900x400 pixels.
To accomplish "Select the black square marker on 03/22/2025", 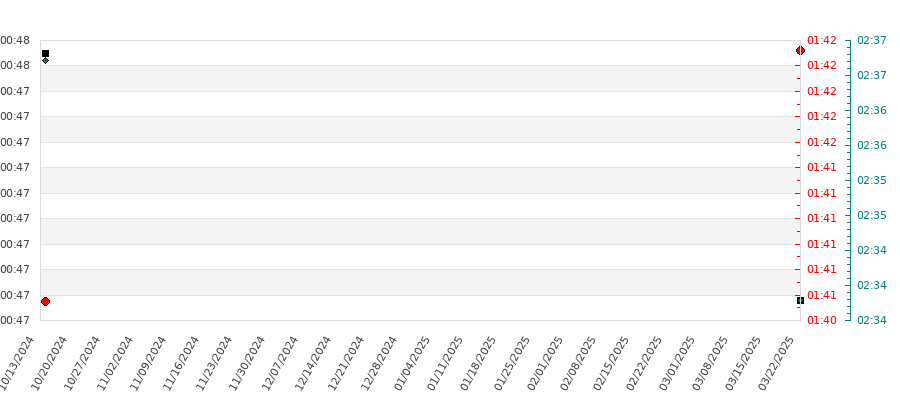I will click(x=800, y=300).
